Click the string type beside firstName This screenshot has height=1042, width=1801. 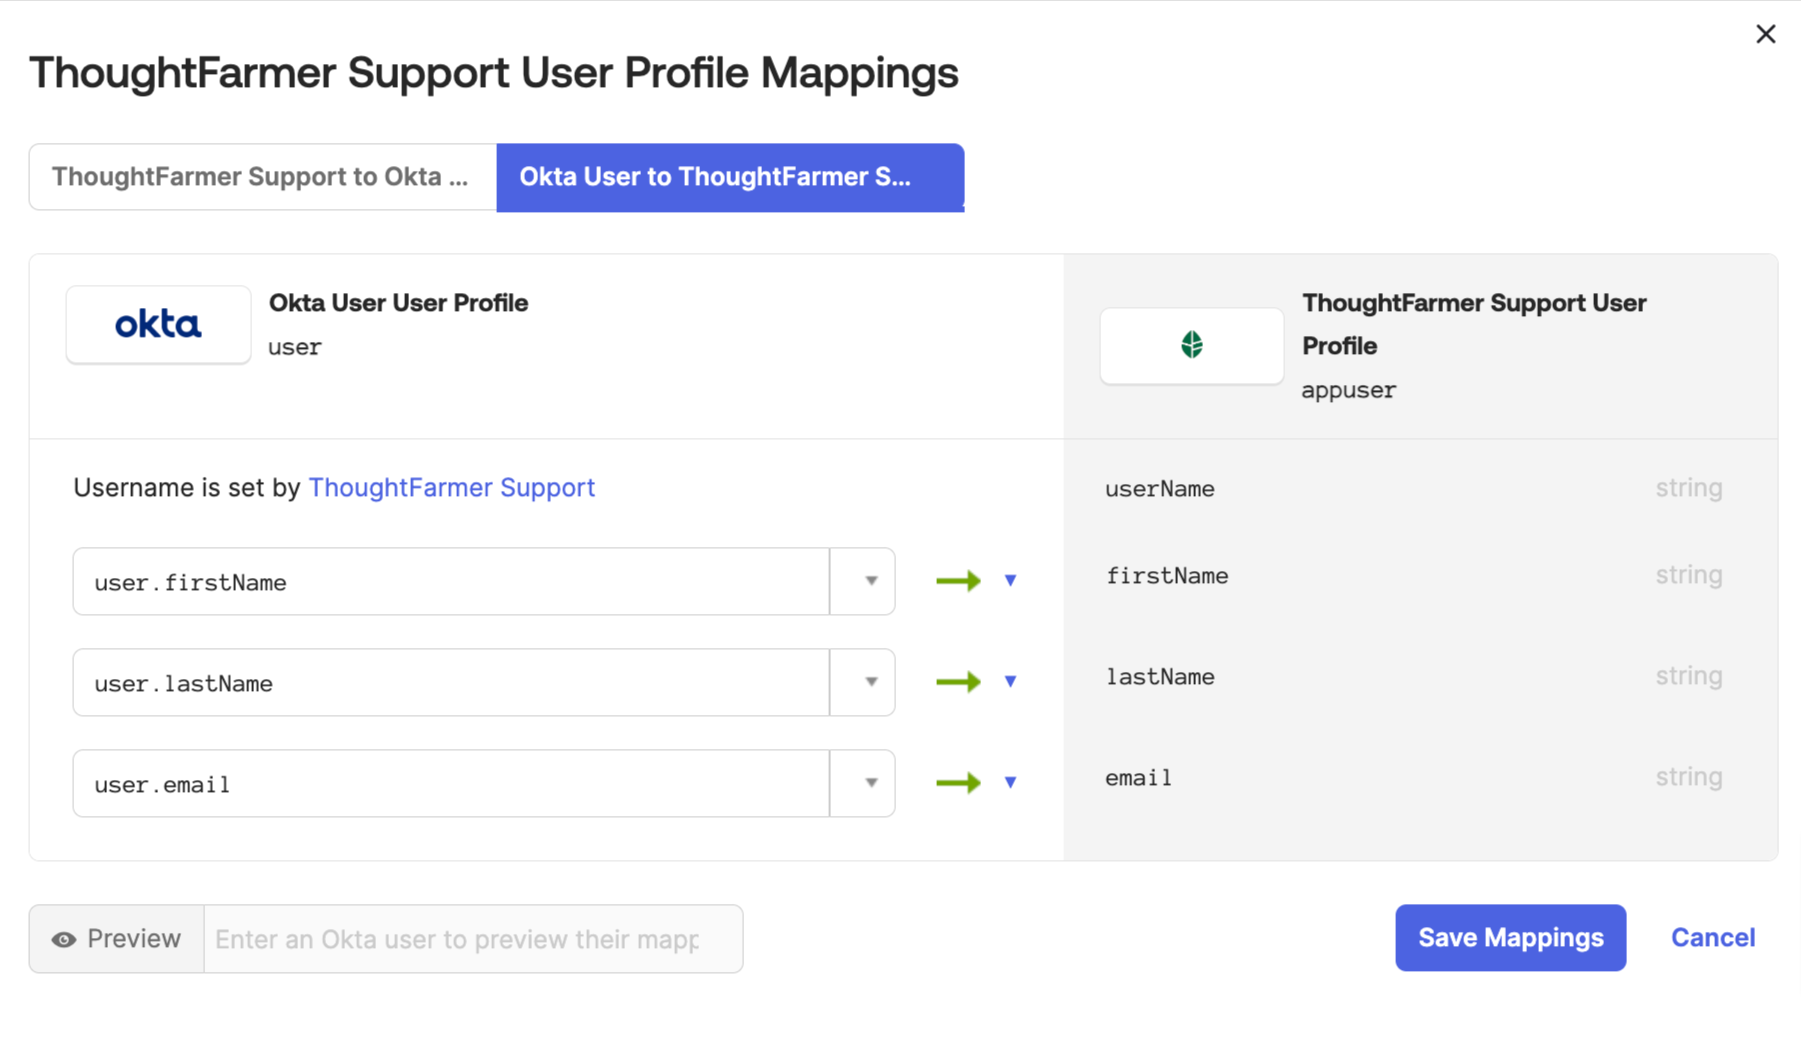1689,575
